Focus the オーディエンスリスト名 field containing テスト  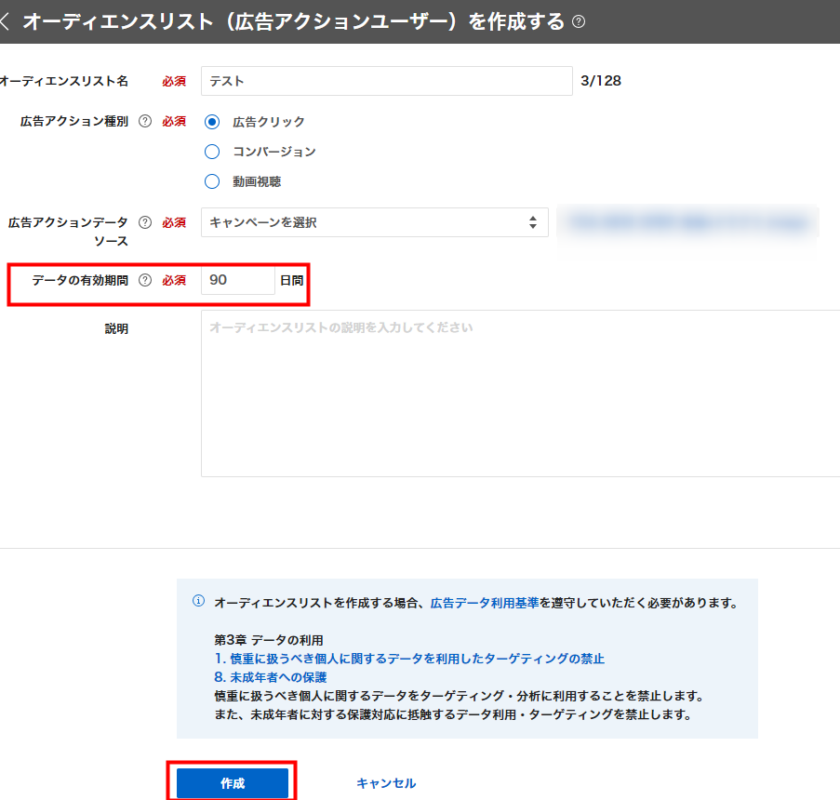[x=386, y=81]
